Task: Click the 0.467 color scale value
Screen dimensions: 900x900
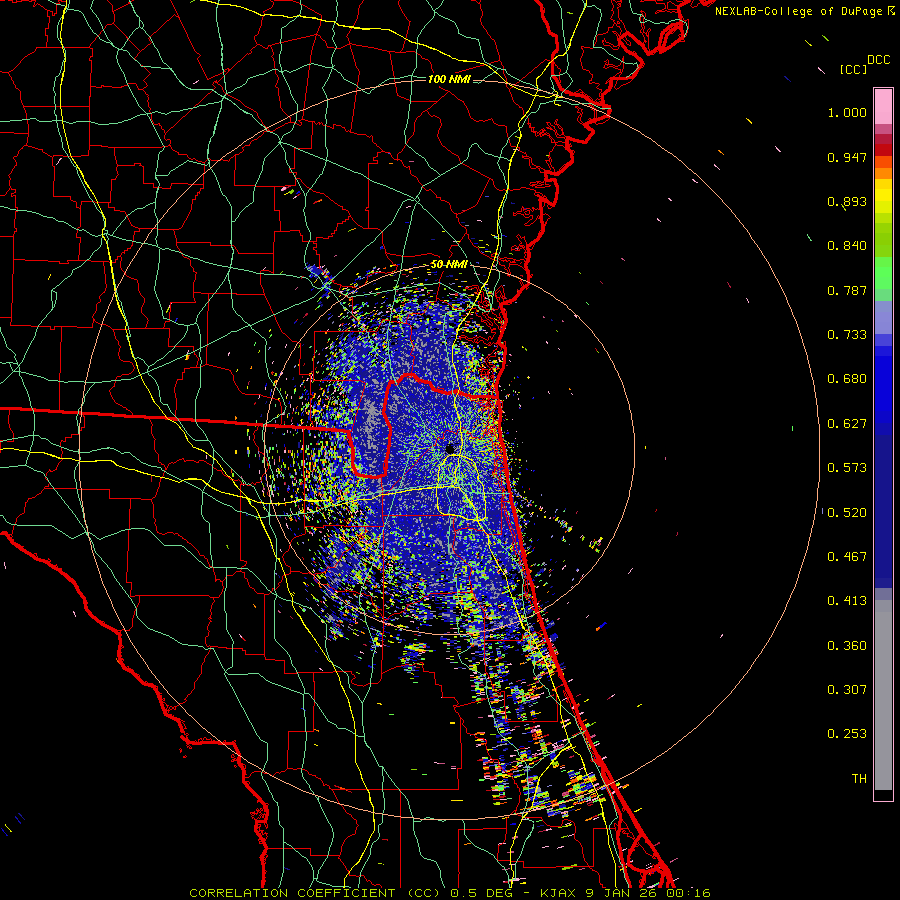Action: pyautogui.click(x=847, y=557)
